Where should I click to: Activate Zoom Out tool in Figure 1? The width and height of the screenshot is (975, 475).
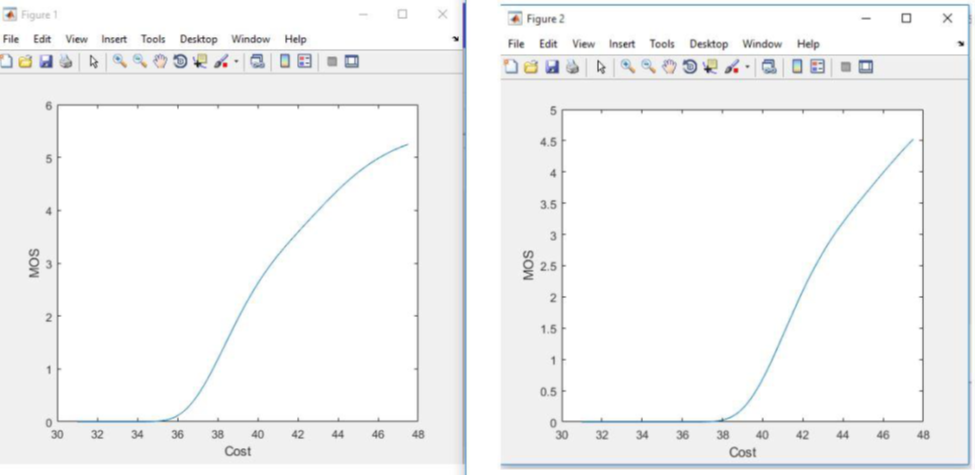[x=140, y=62]
